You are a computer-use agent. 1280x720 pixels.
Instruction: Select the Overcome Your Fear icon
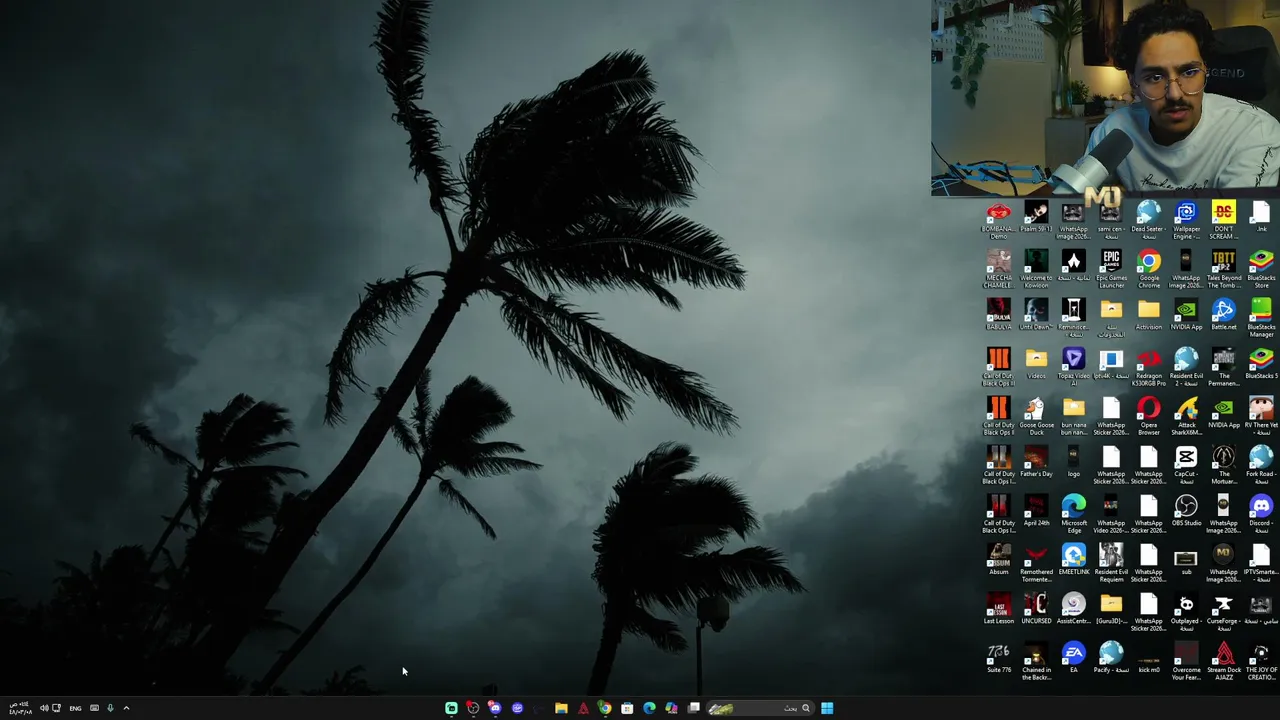(1186, 661)
